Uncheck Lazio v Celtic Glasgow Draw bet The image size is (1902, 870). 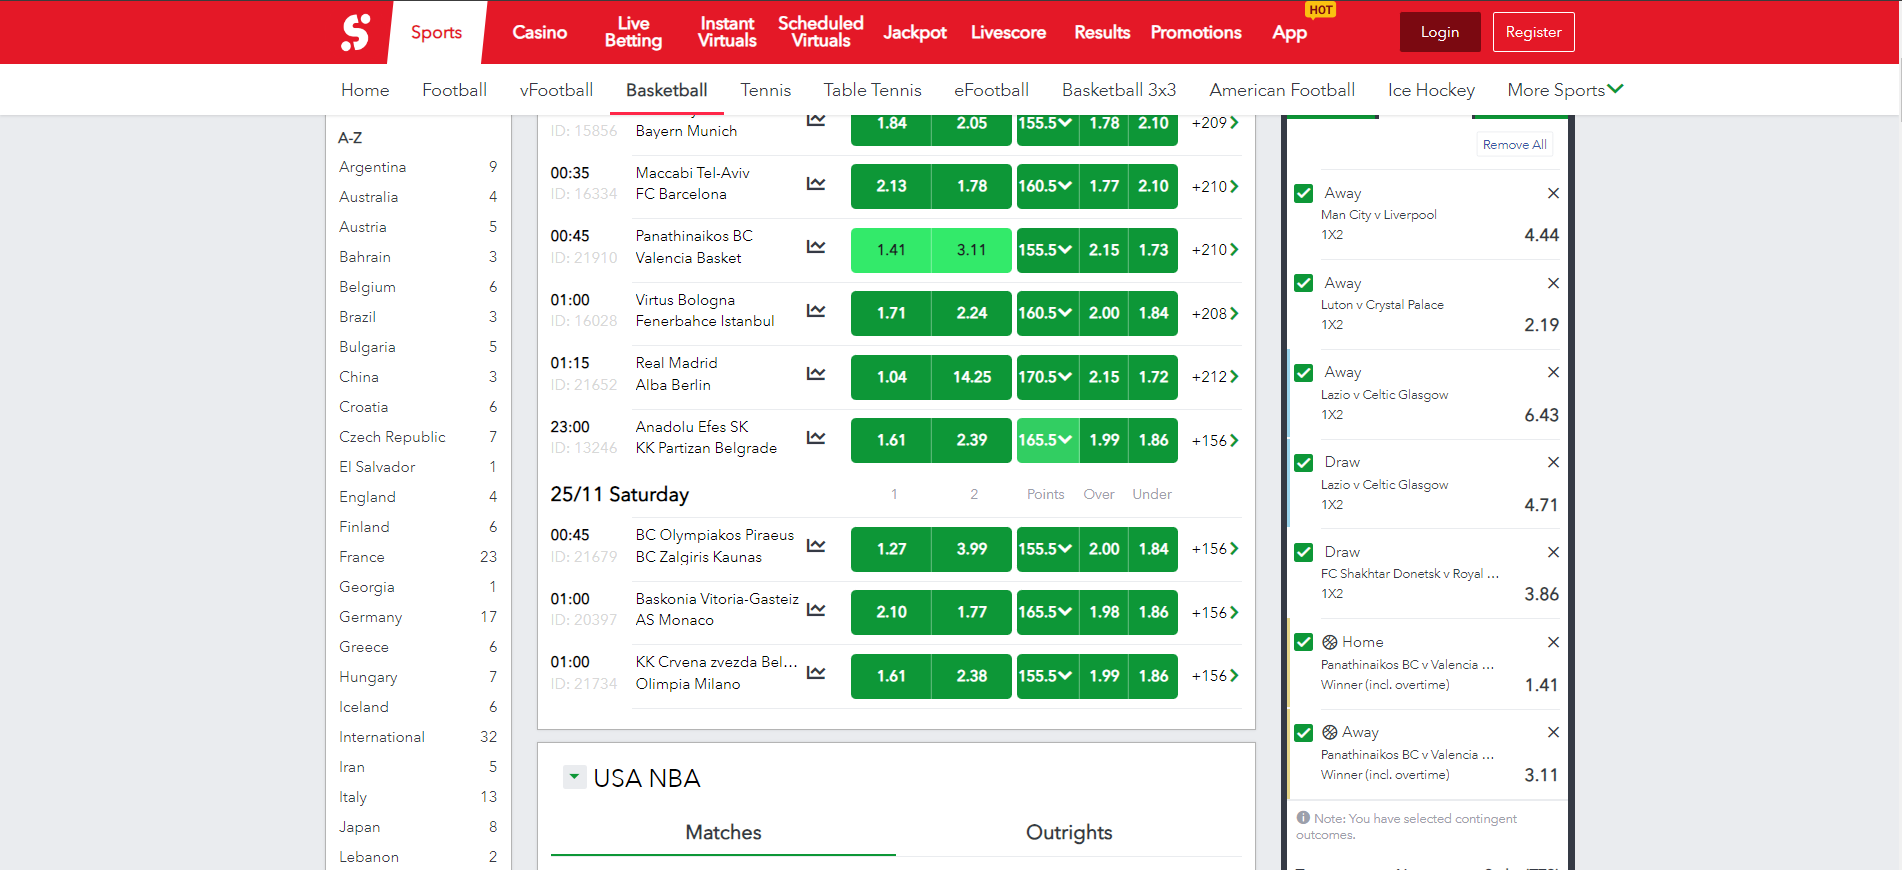click(1303, 463)
